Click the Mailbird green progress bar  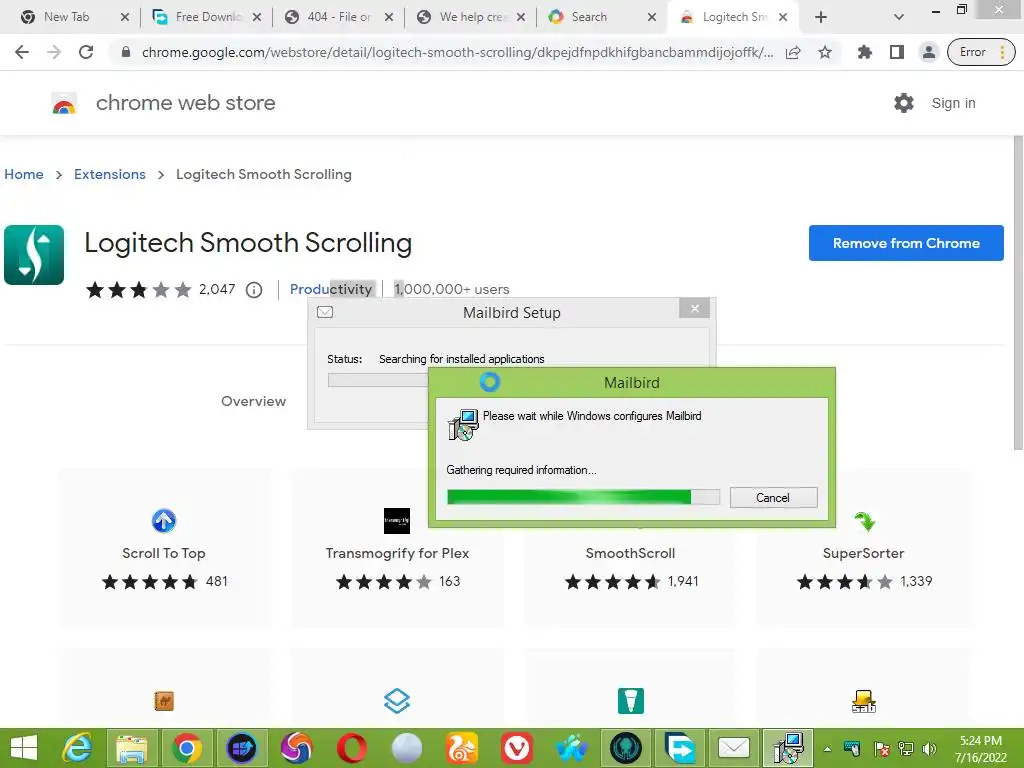click(x=583, y=497)
